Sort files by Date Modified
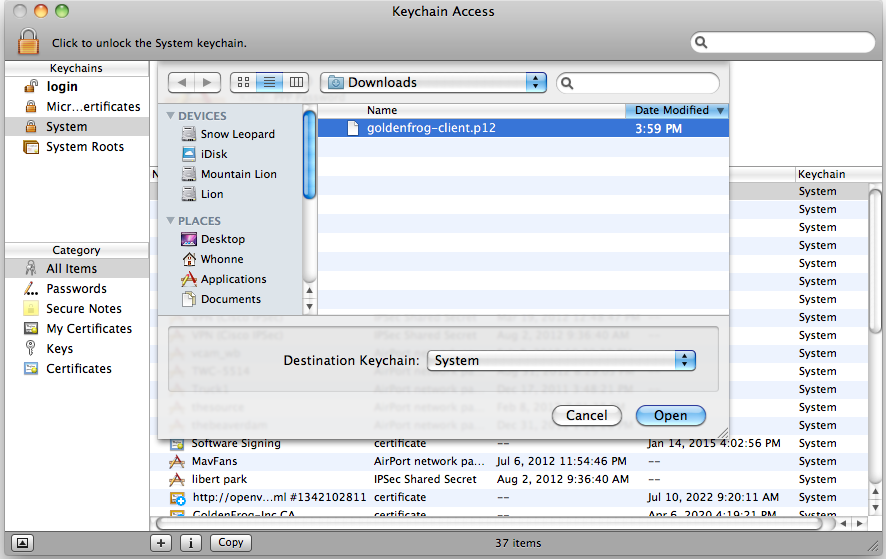 [x=677, y=110]
